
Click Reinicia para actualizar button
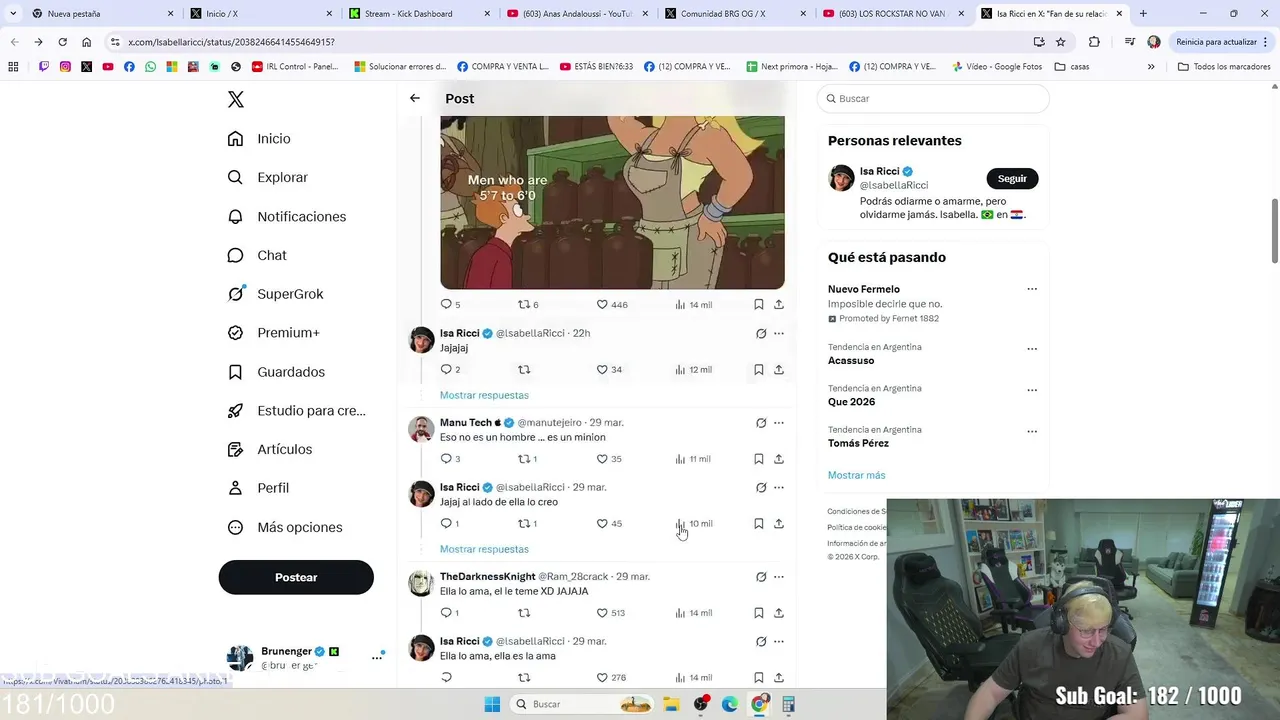pos(1216,42)
